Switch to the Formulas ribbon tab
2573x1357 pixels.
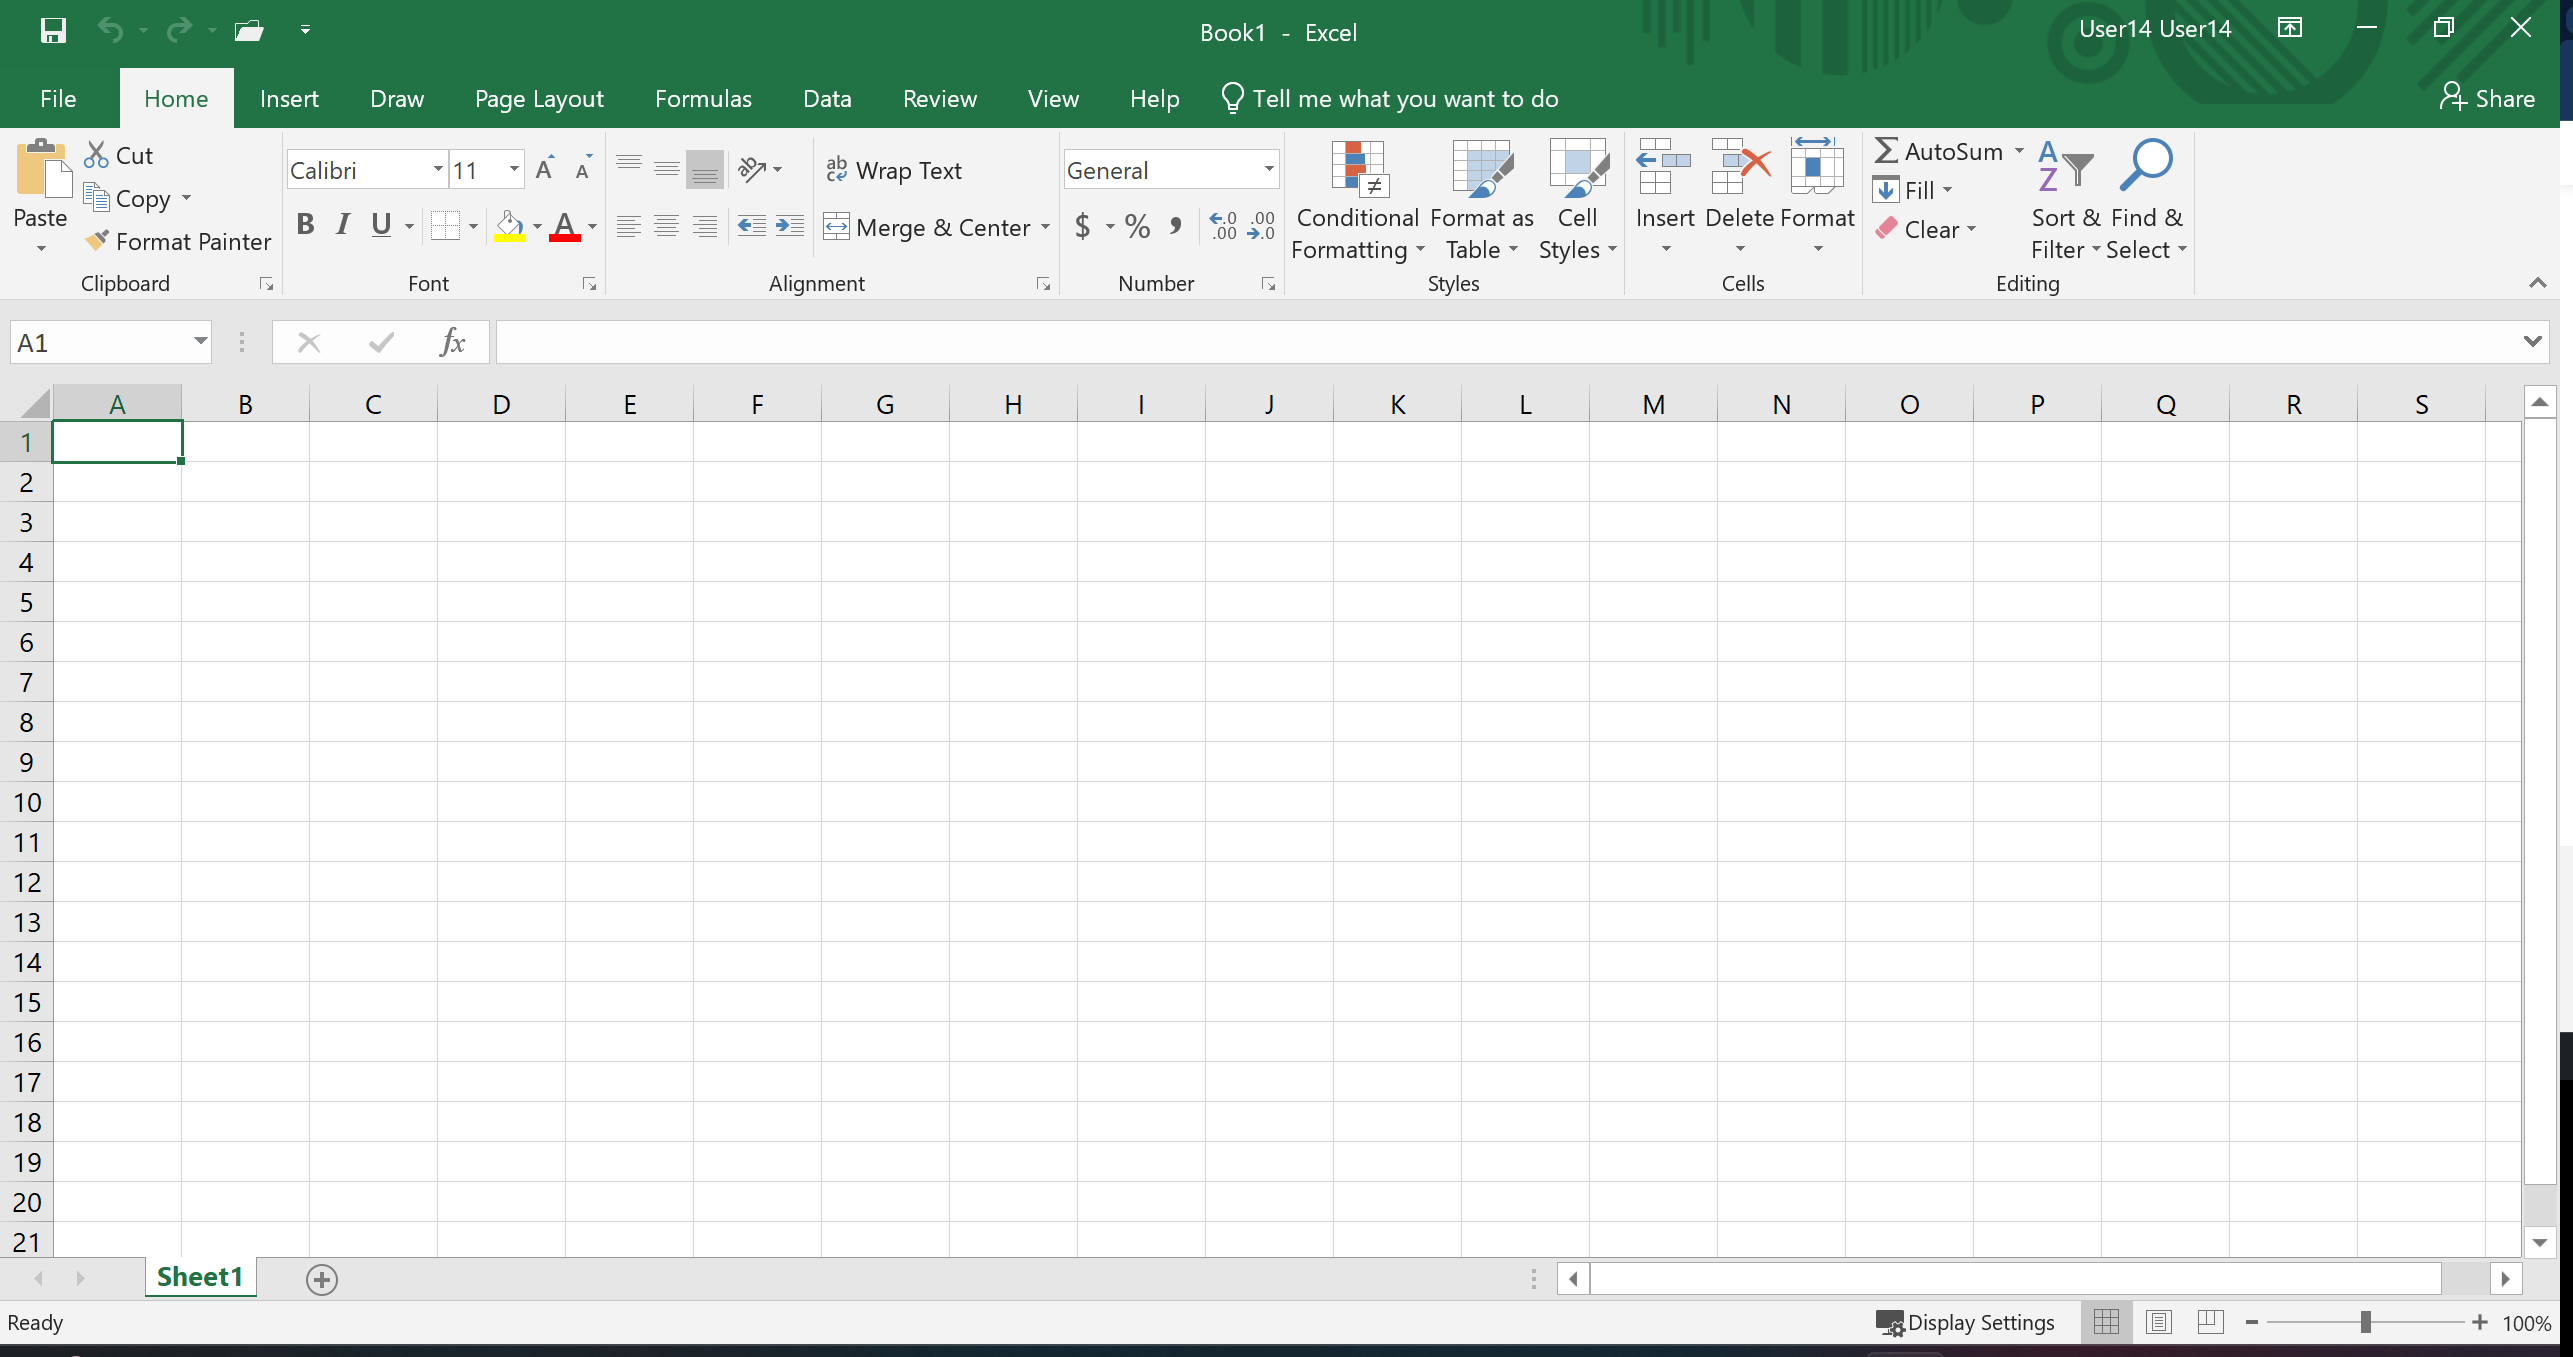[x=702, y=98]
